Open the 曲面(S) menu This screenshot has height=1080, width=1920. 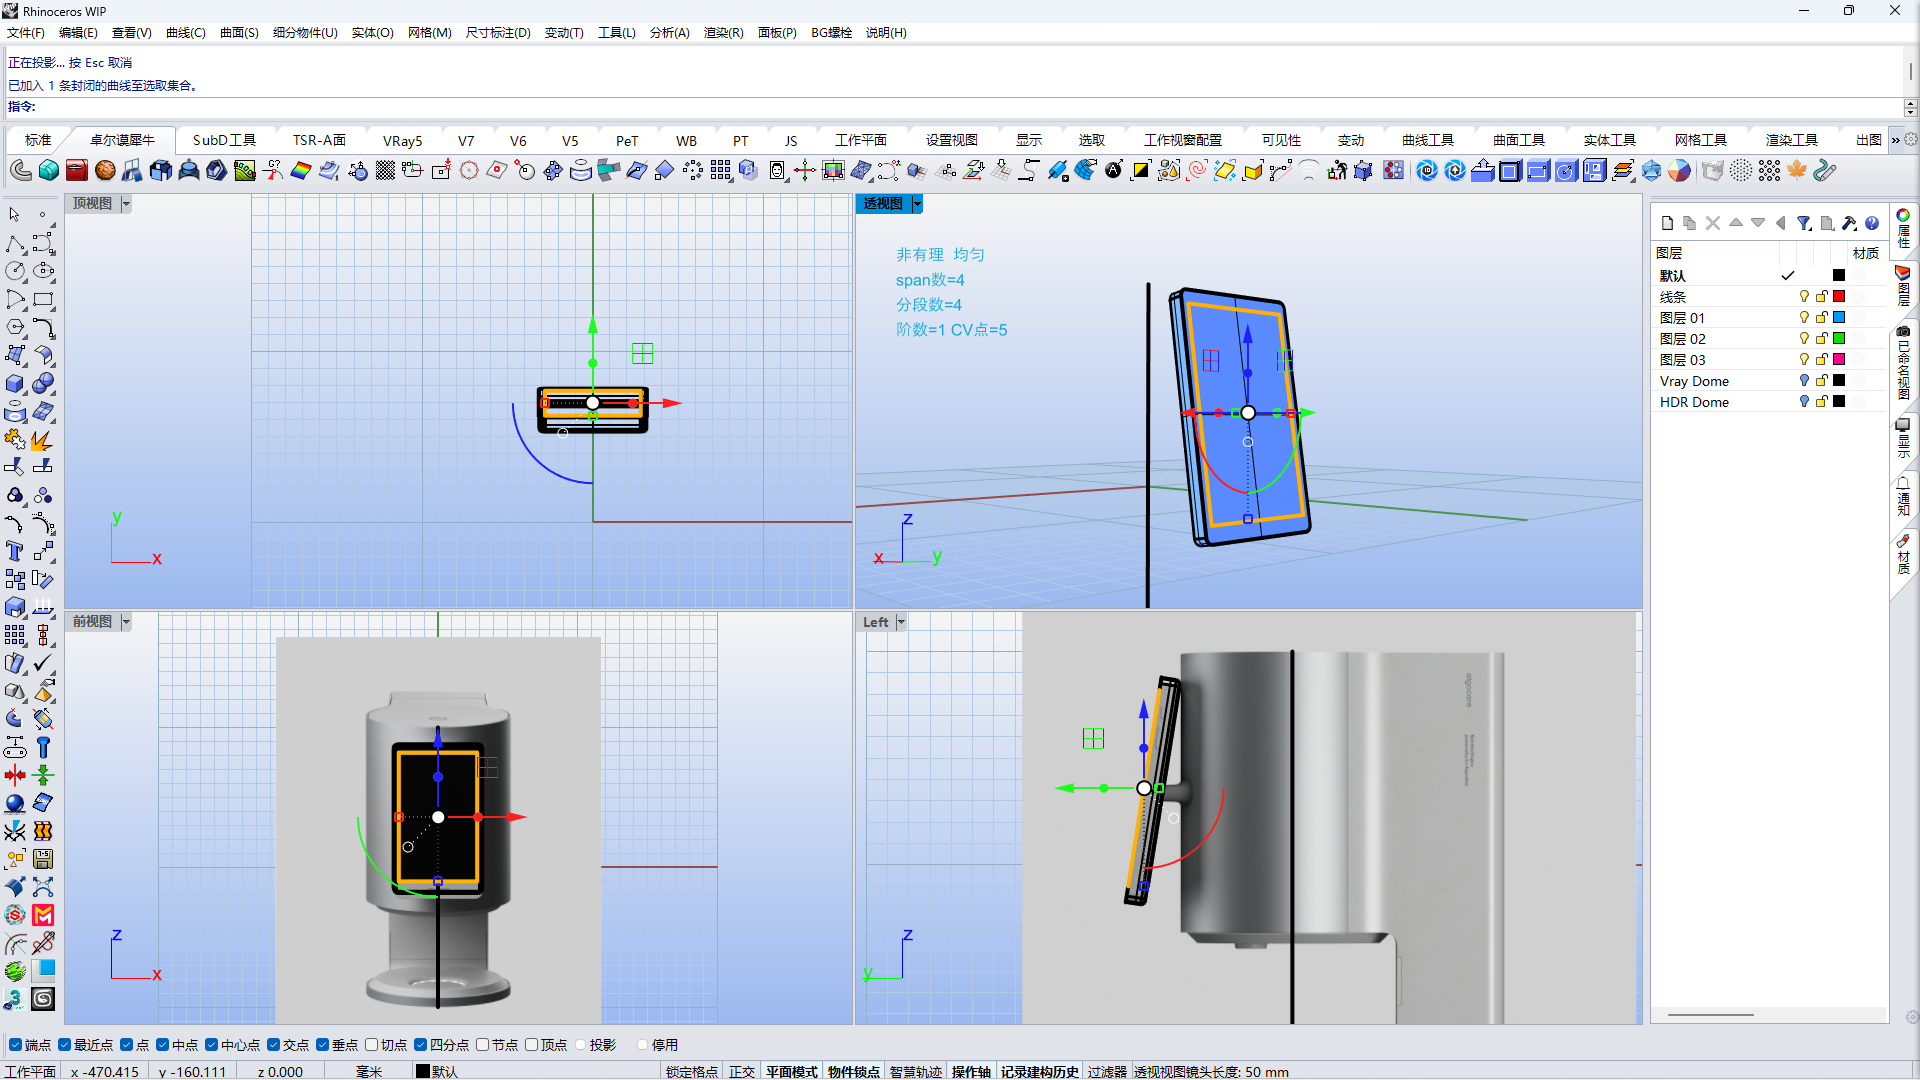coord(239,33)
